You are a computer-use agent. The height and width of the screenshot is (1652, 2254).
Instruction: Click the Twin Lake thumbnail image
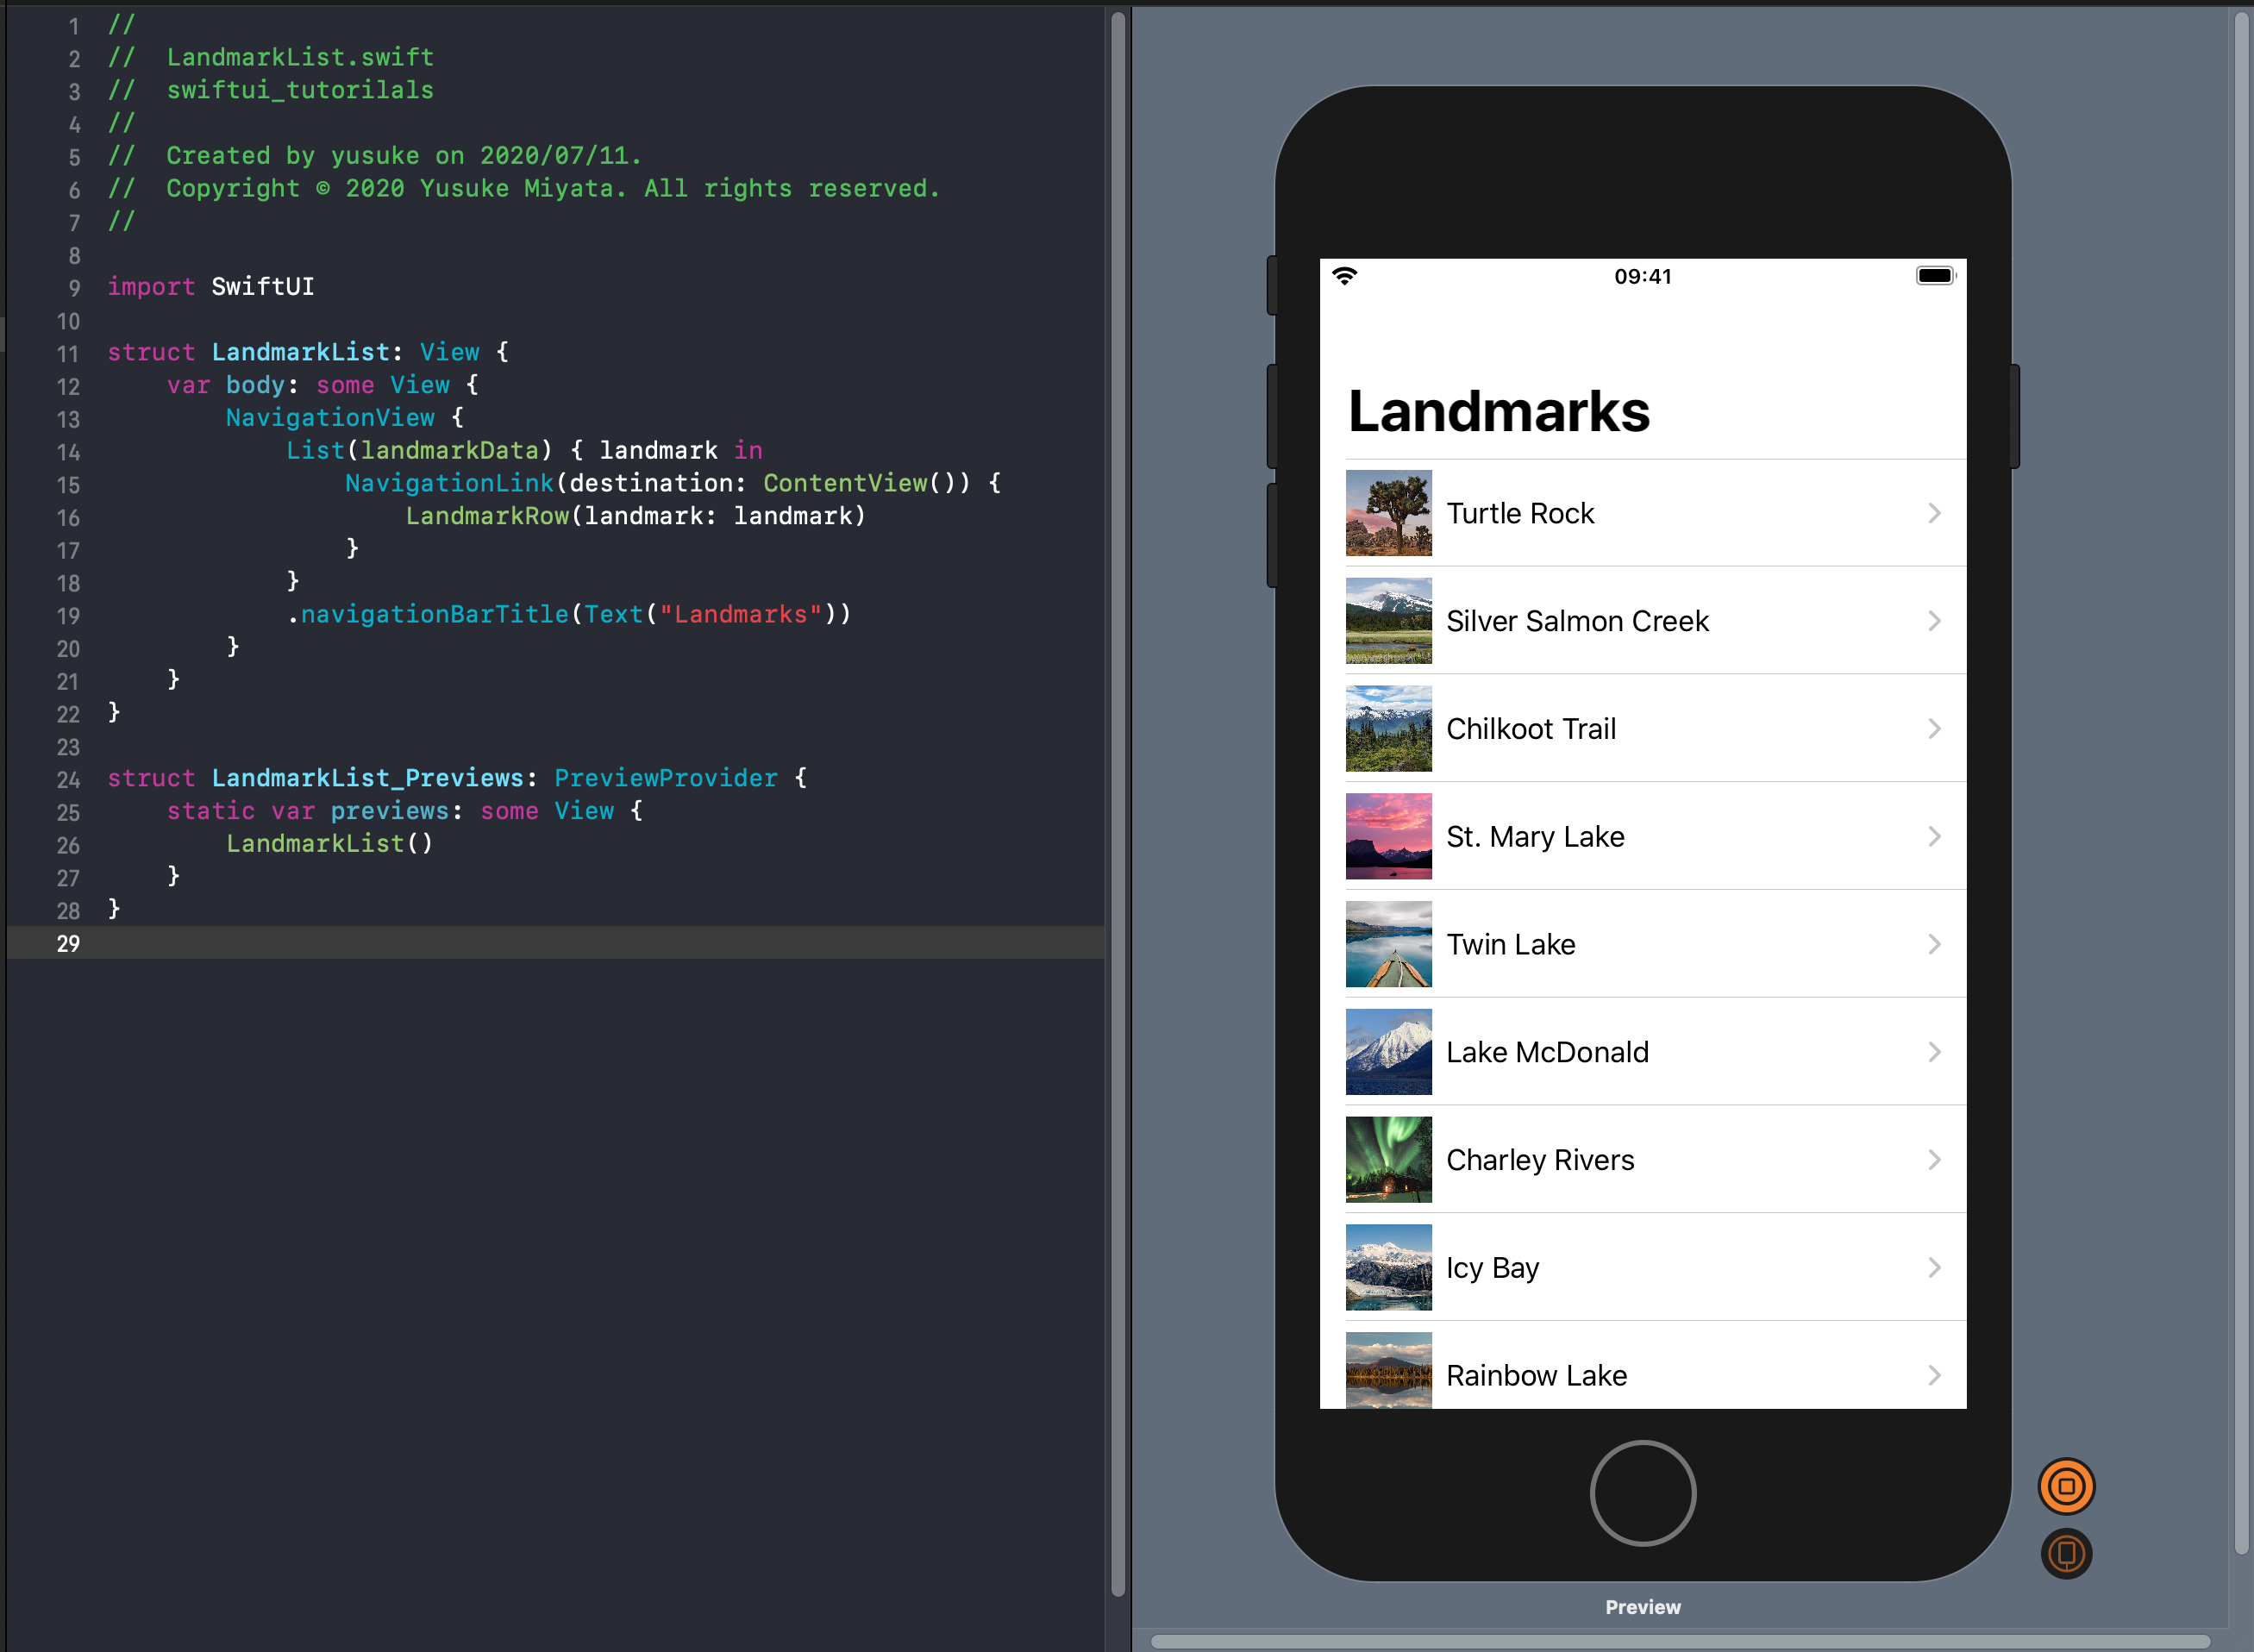pyautogui.click(x=1388, y=944)
